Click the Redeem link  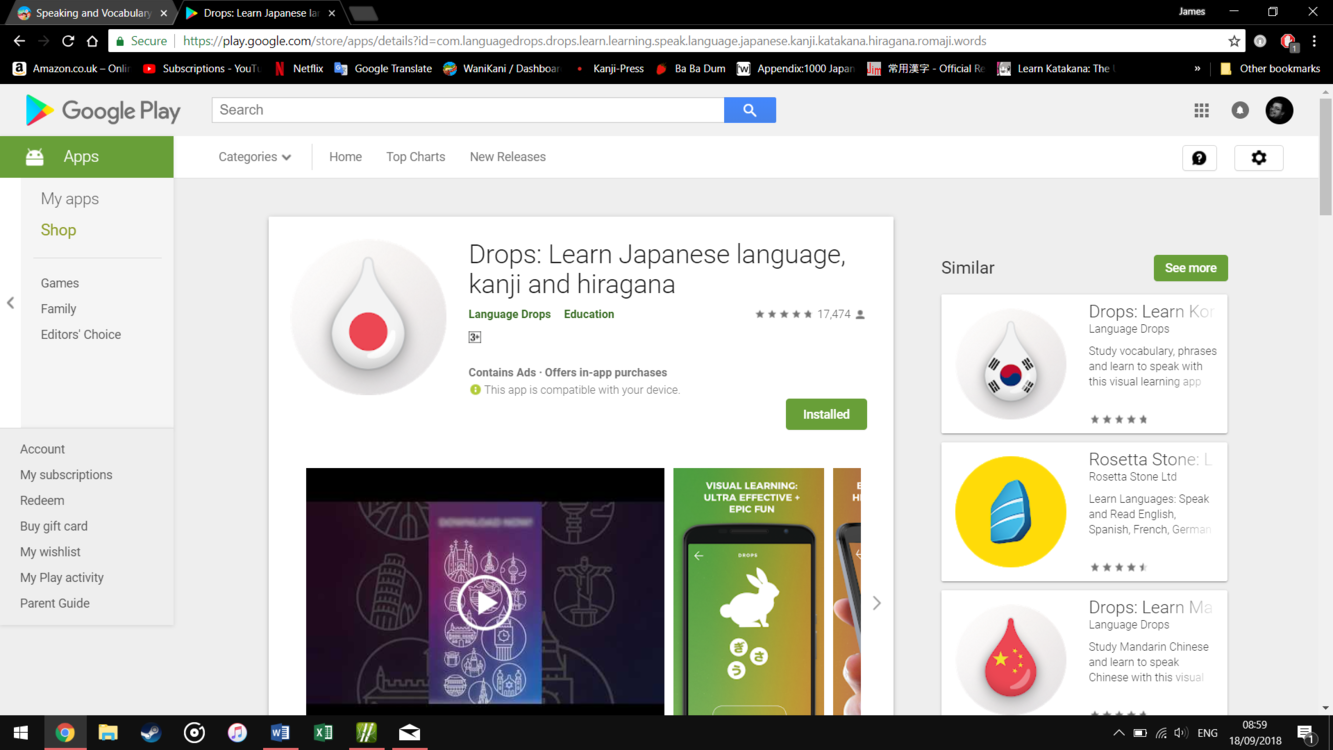[42, 501]
